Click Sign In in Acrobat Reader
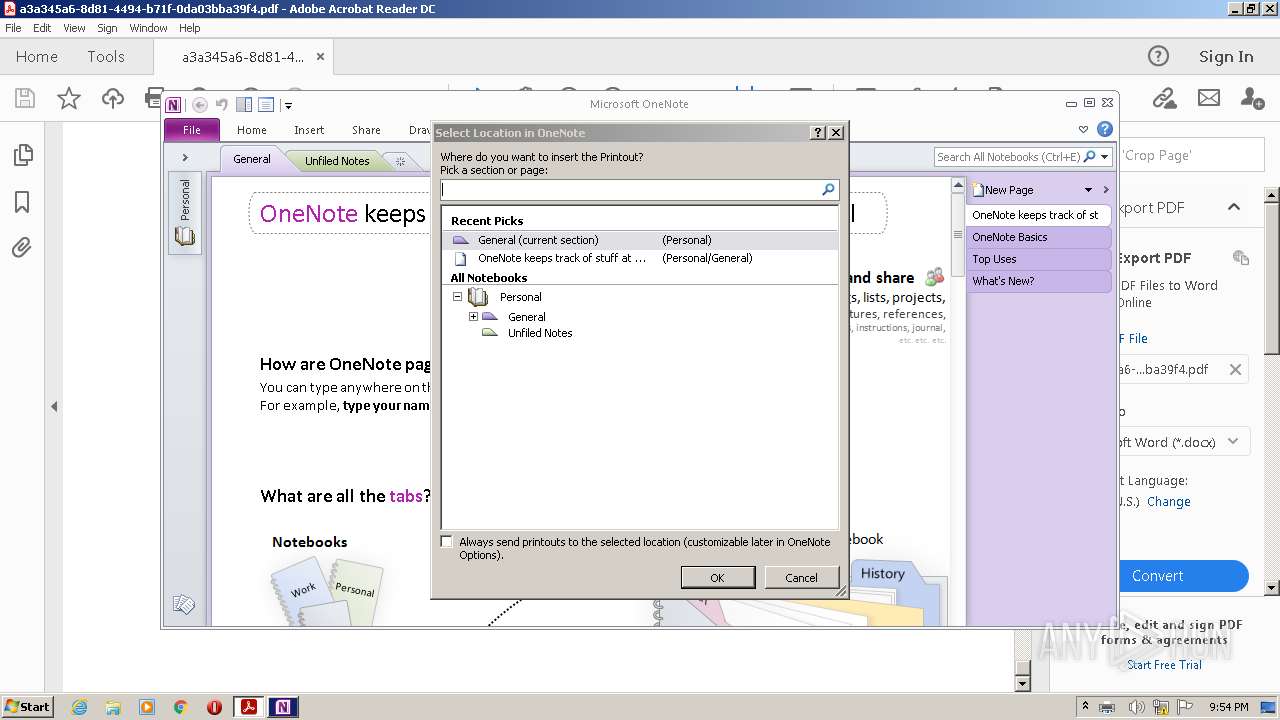This screenshot has height=720, width=1280. point(1226,57)
